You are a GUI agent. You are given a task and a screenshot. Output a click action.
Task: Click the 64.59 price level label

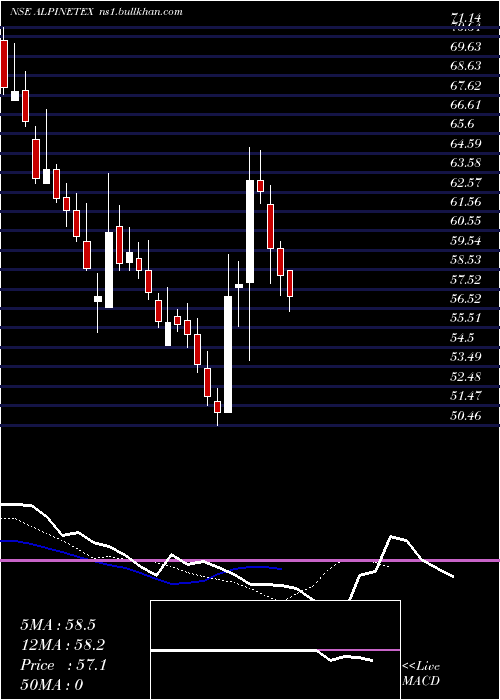point(466,143)
